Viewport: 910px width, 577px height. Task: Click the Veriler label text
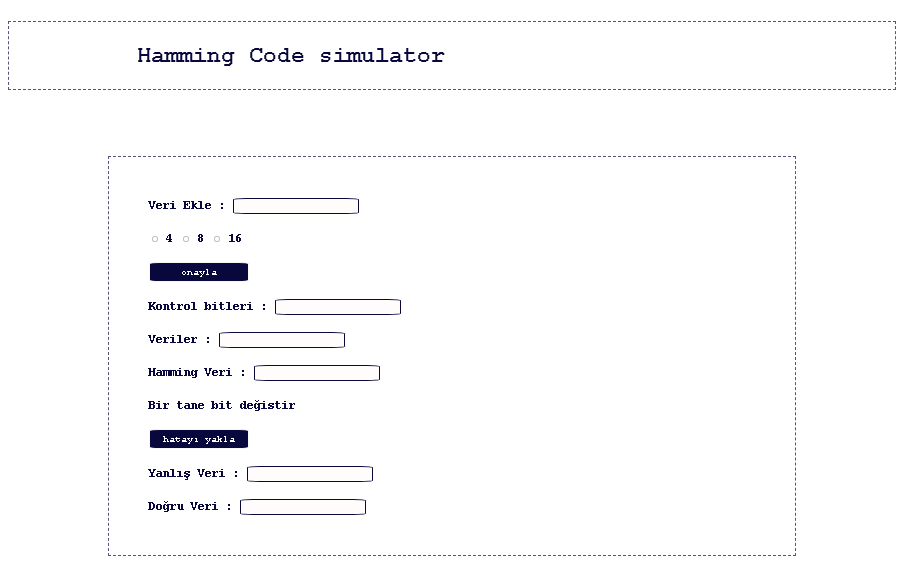coord(175,339)
